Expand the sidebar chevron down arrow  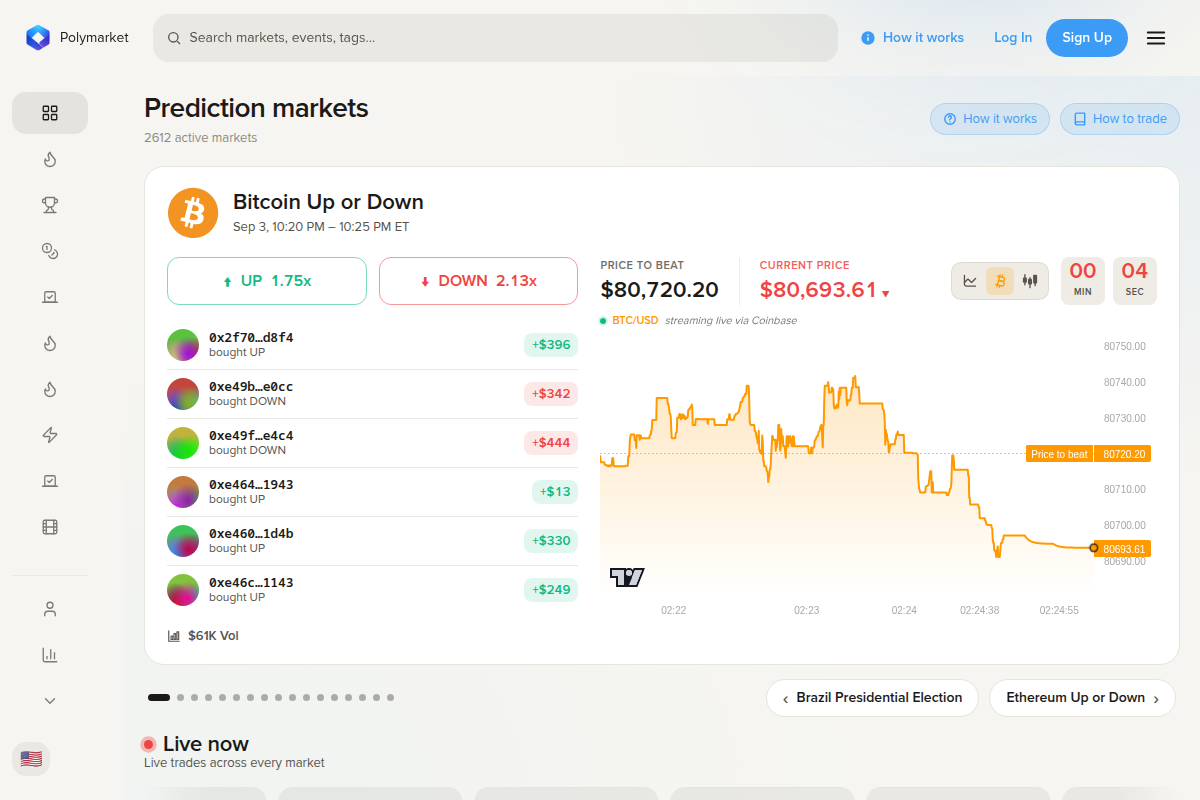click(x=50, y=701)
